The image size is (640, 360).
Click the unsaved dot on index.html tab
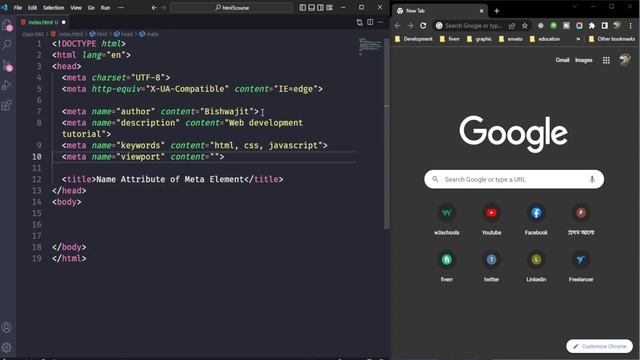[x=64, y=22]
